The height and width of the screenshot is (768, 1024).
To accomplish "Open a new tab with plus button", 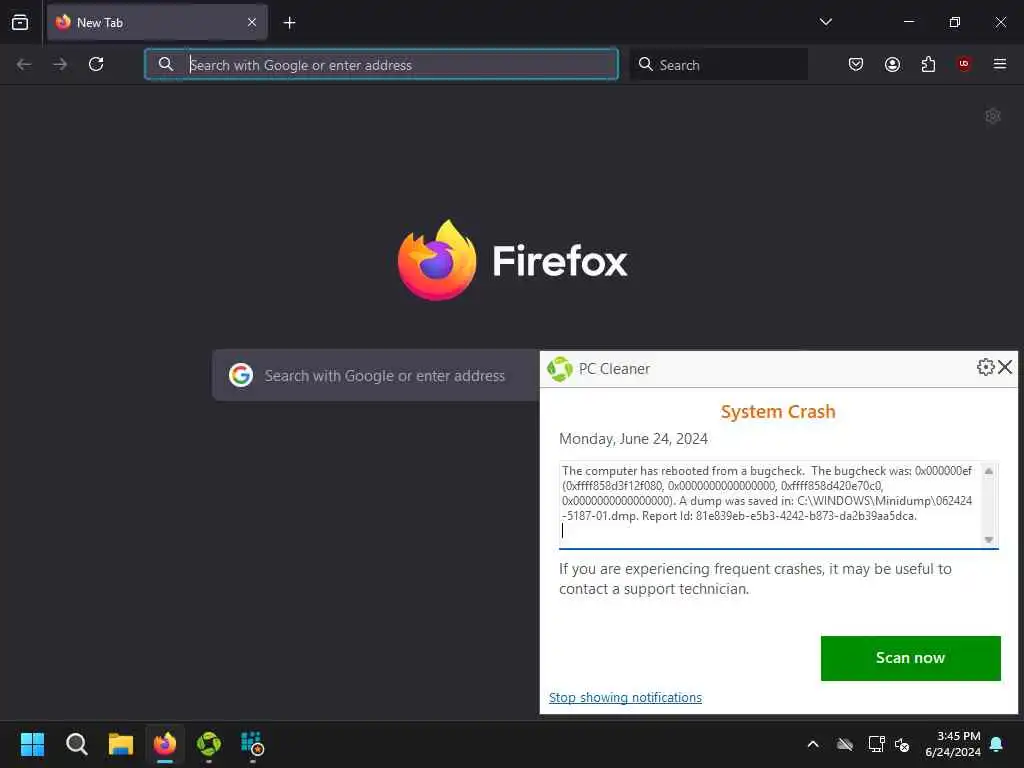I will coord(289,23).
